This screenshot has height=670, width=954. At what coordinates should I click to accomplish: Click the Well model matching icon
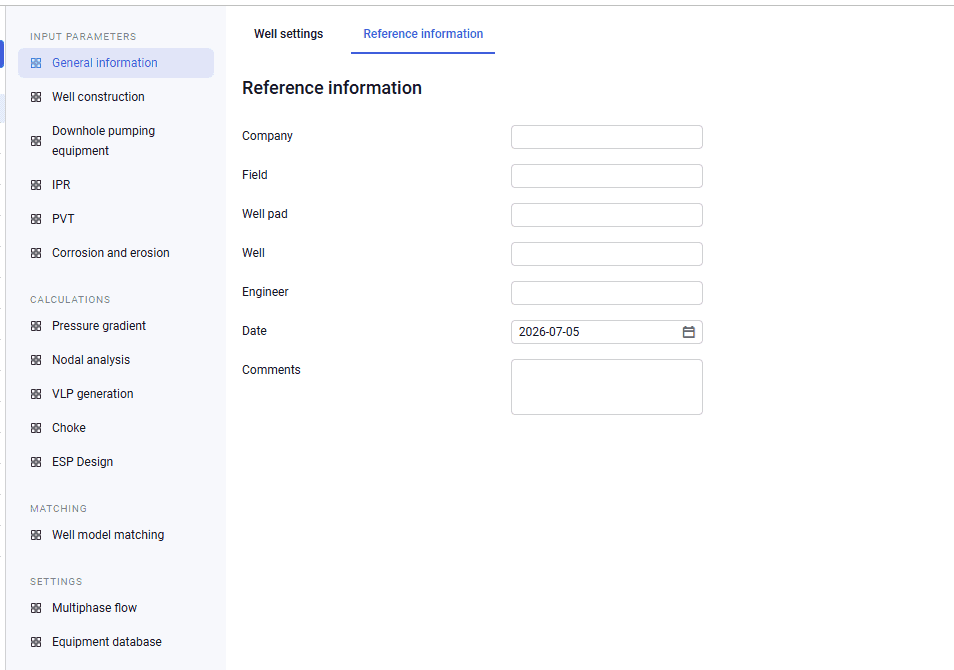pos(36,536)
